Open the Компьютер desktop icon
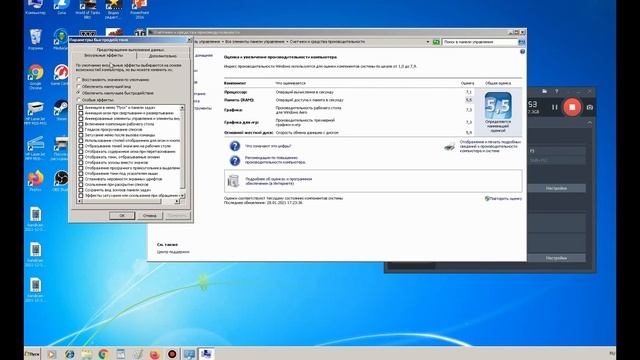 click(x=36, y=7)
